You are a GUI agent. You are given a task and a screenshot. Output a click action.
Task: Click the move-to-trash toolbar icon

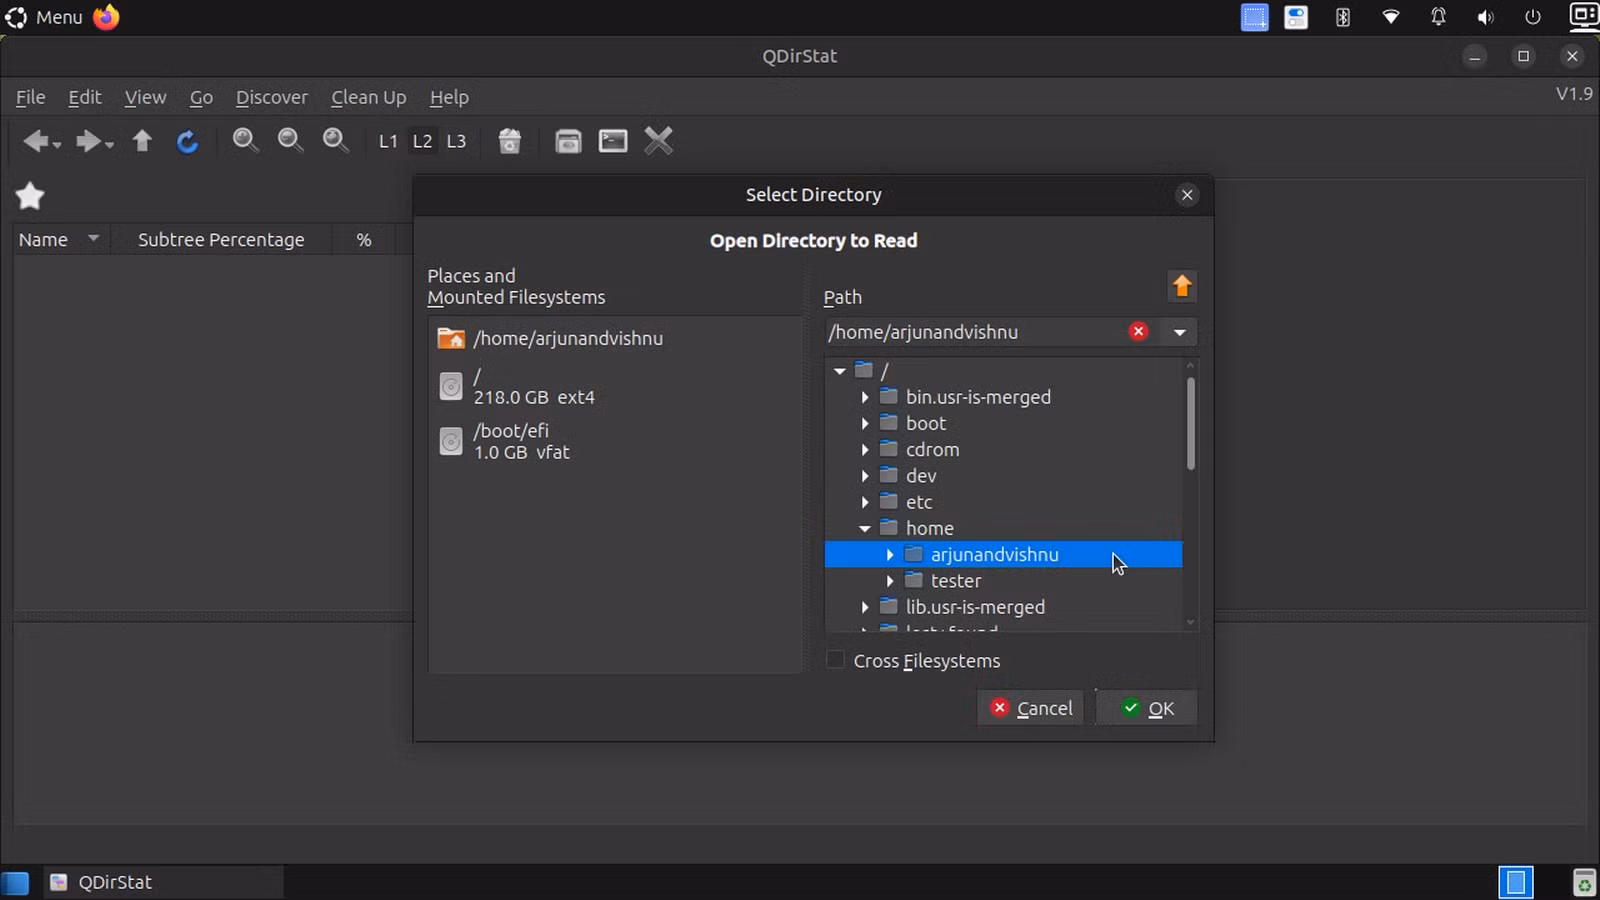point(510,141)
